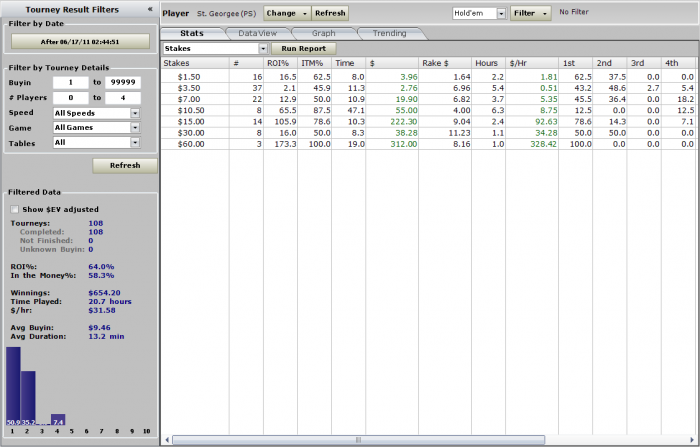Click the After 06/17/11 date filter button
The height and width of the screenshot is (447, 700).
coord(80,42)
